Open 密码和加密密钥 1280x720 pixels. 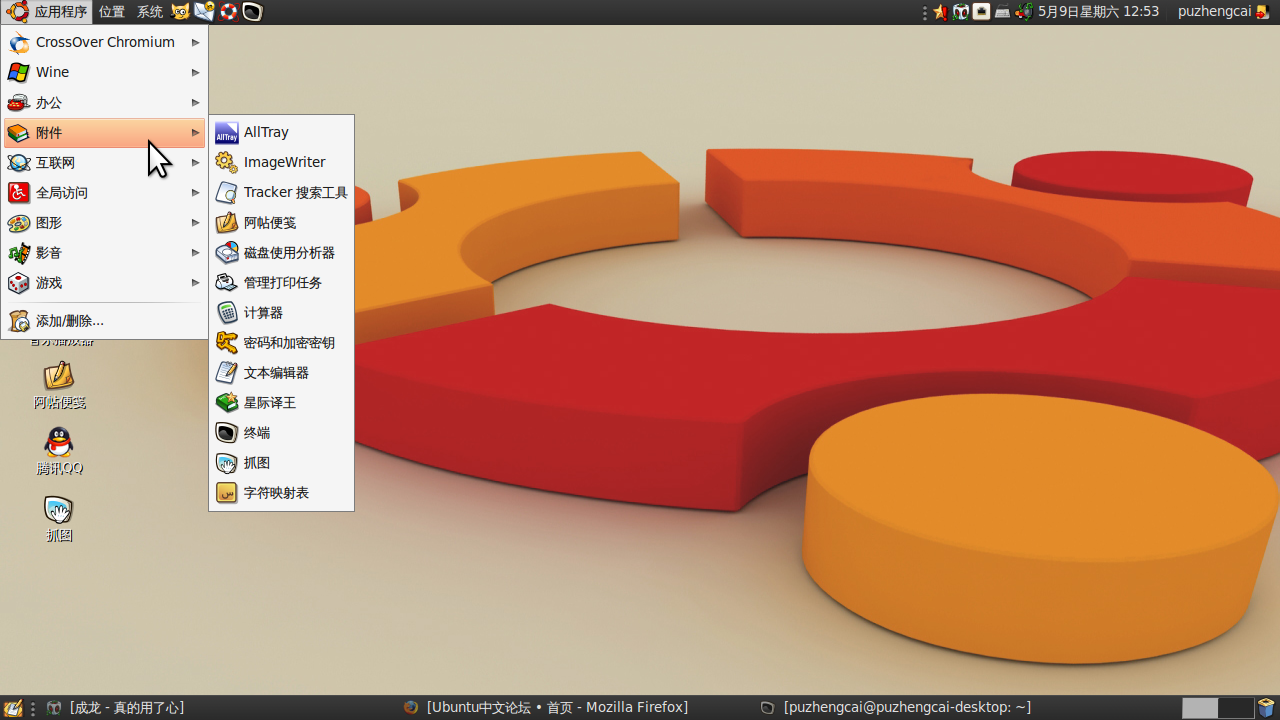(281, 342)
